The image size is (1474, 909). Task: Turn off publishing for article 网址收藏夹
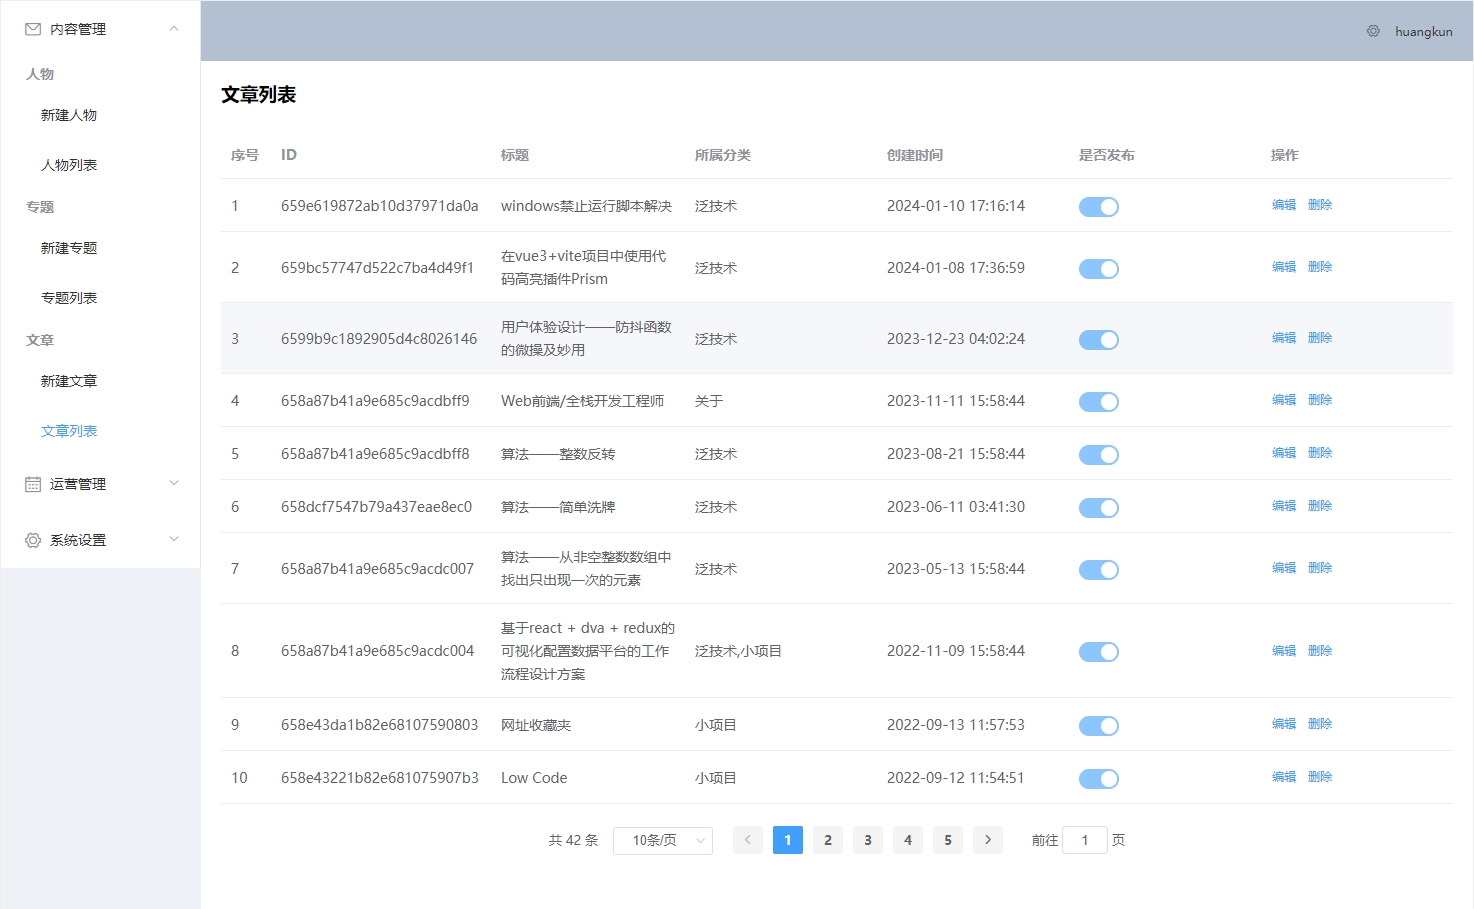coord(1098,725)
